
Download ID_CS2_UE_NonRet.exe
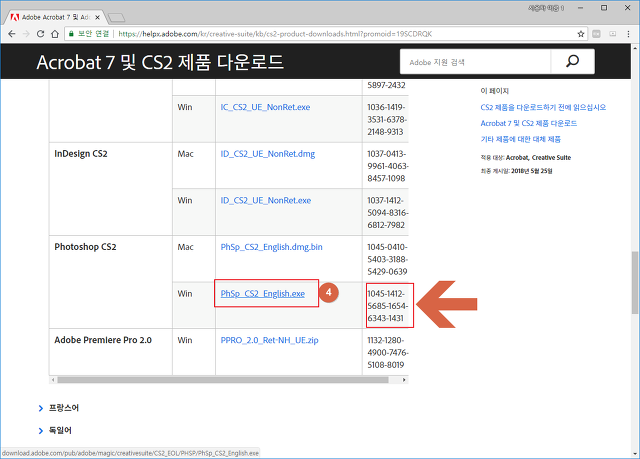point(266,200)
